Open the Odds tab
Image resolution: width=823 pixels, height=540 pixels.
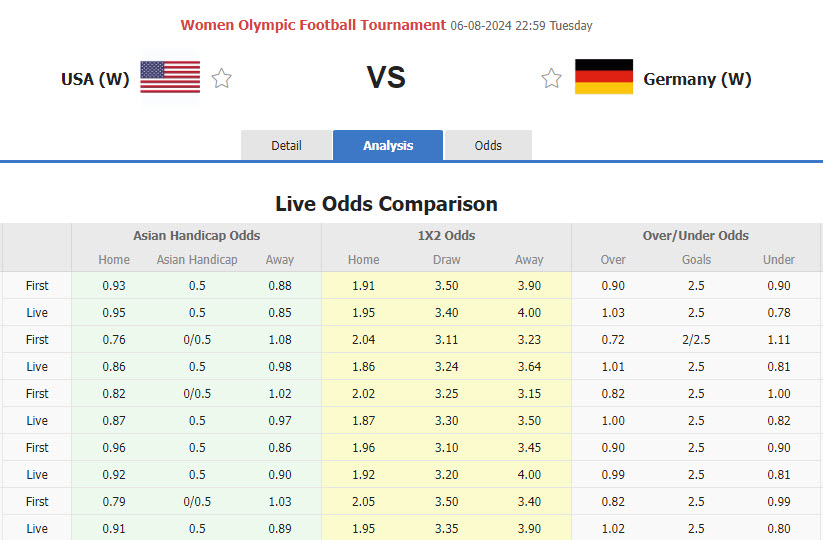(x=488, y=145)
